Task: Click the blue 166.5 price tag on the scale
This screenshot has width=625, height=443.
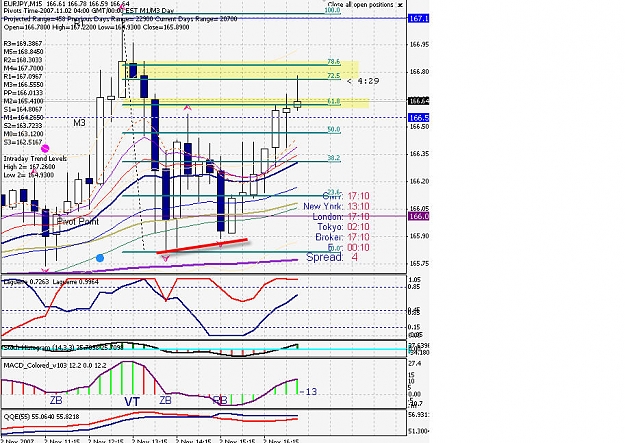Action: (419, 118)
